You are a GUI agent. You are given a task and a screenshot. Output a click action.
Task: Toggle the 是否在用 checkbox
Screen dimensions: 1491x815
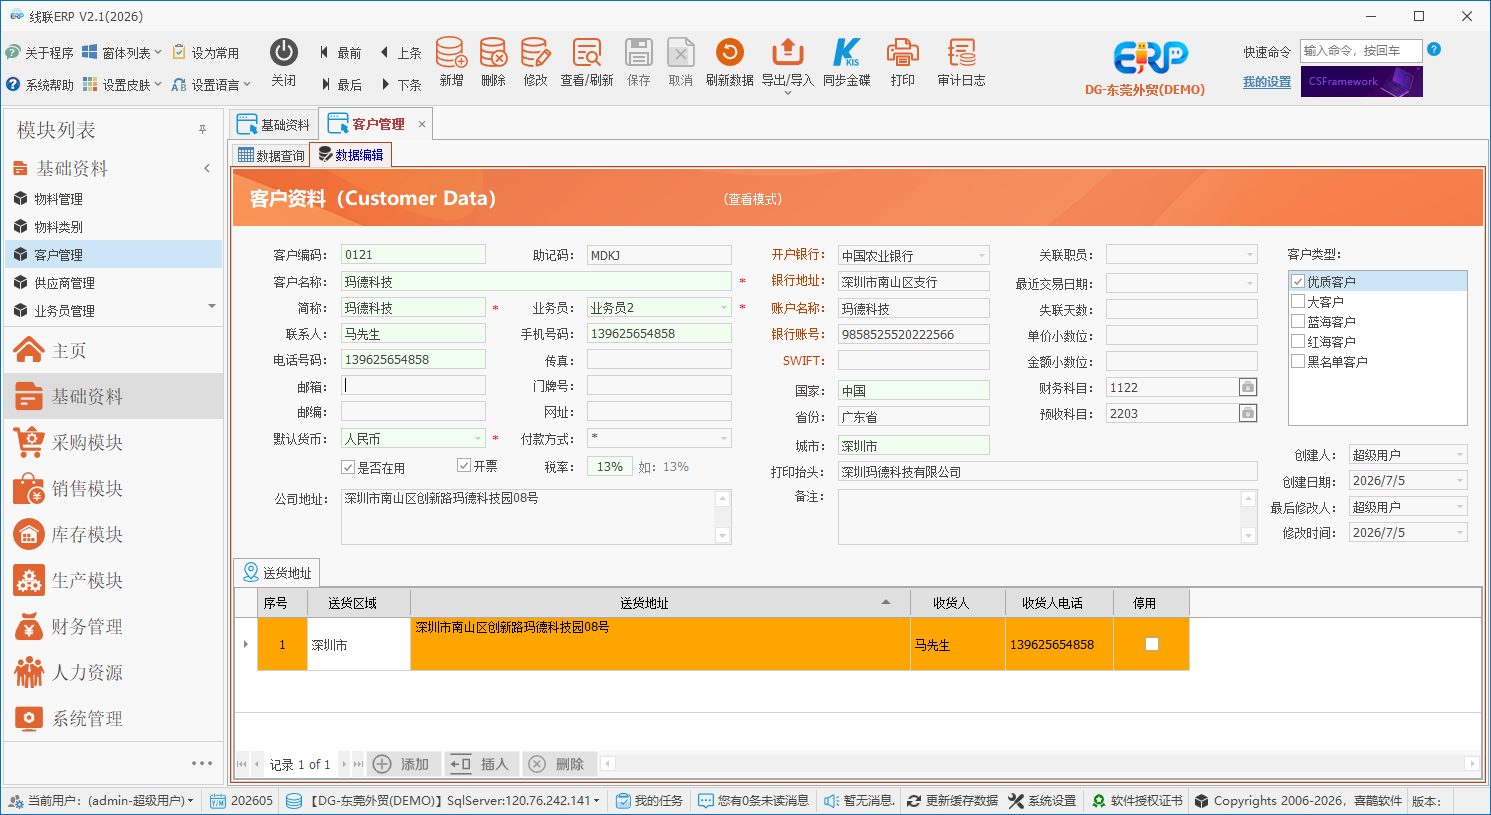(x=348, y=467)
